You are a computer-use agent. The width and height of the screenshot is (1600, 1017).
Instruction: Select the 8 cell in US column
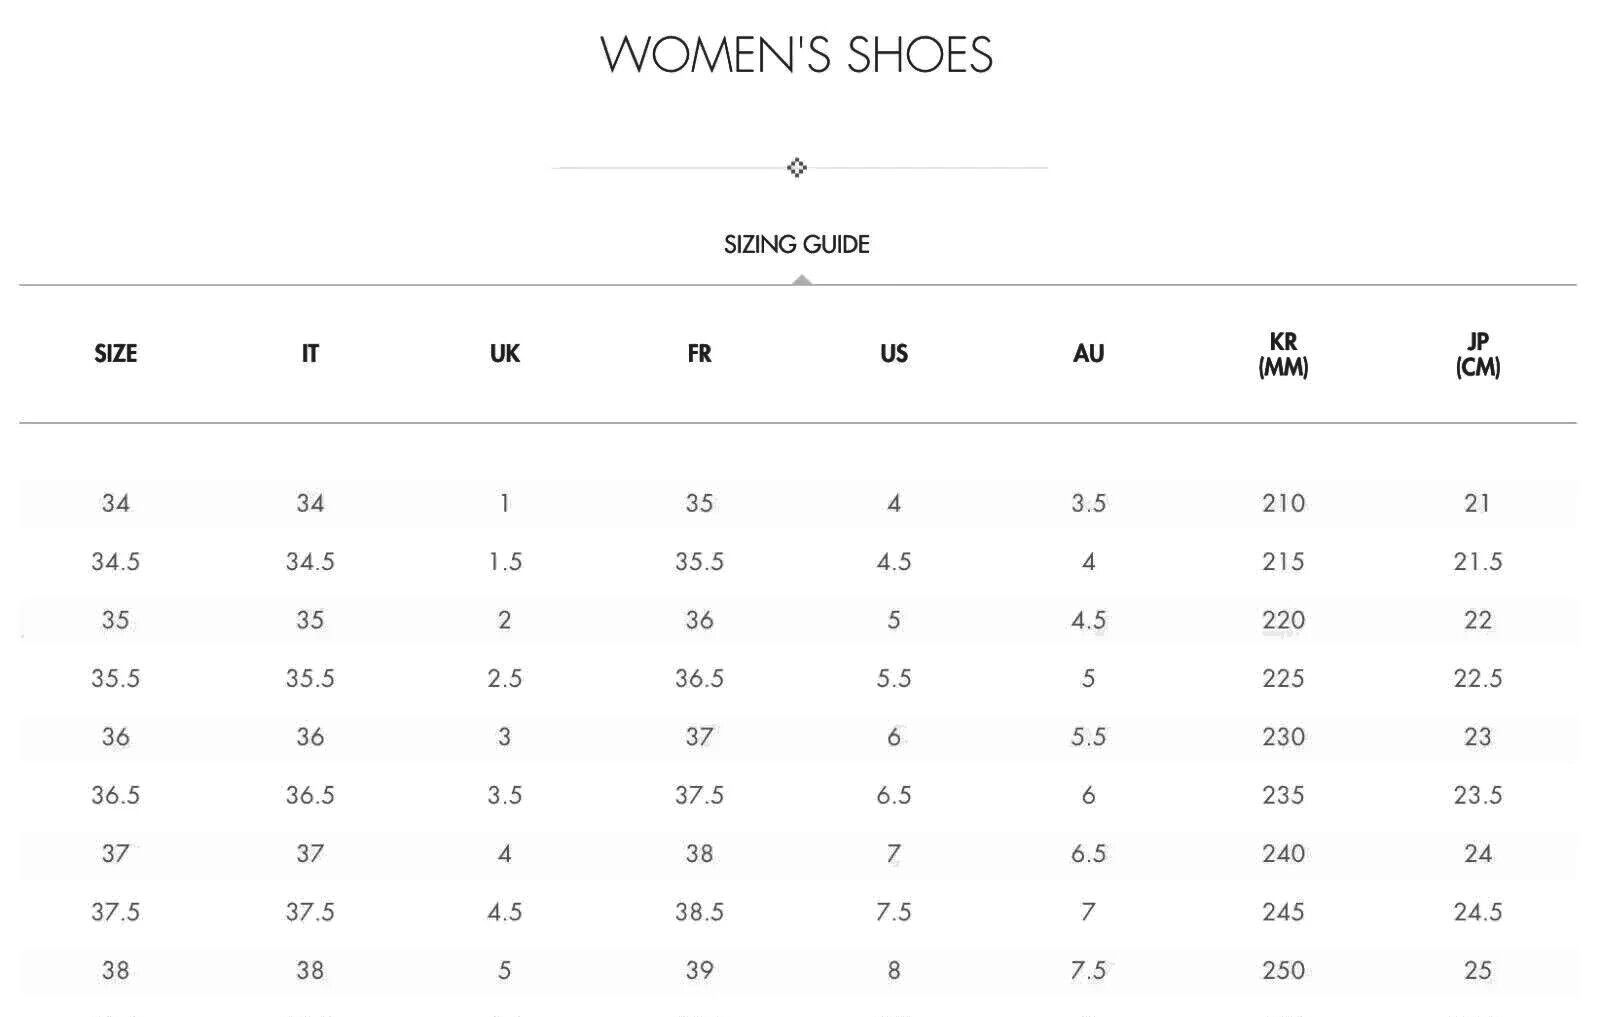tap(894, 970)
